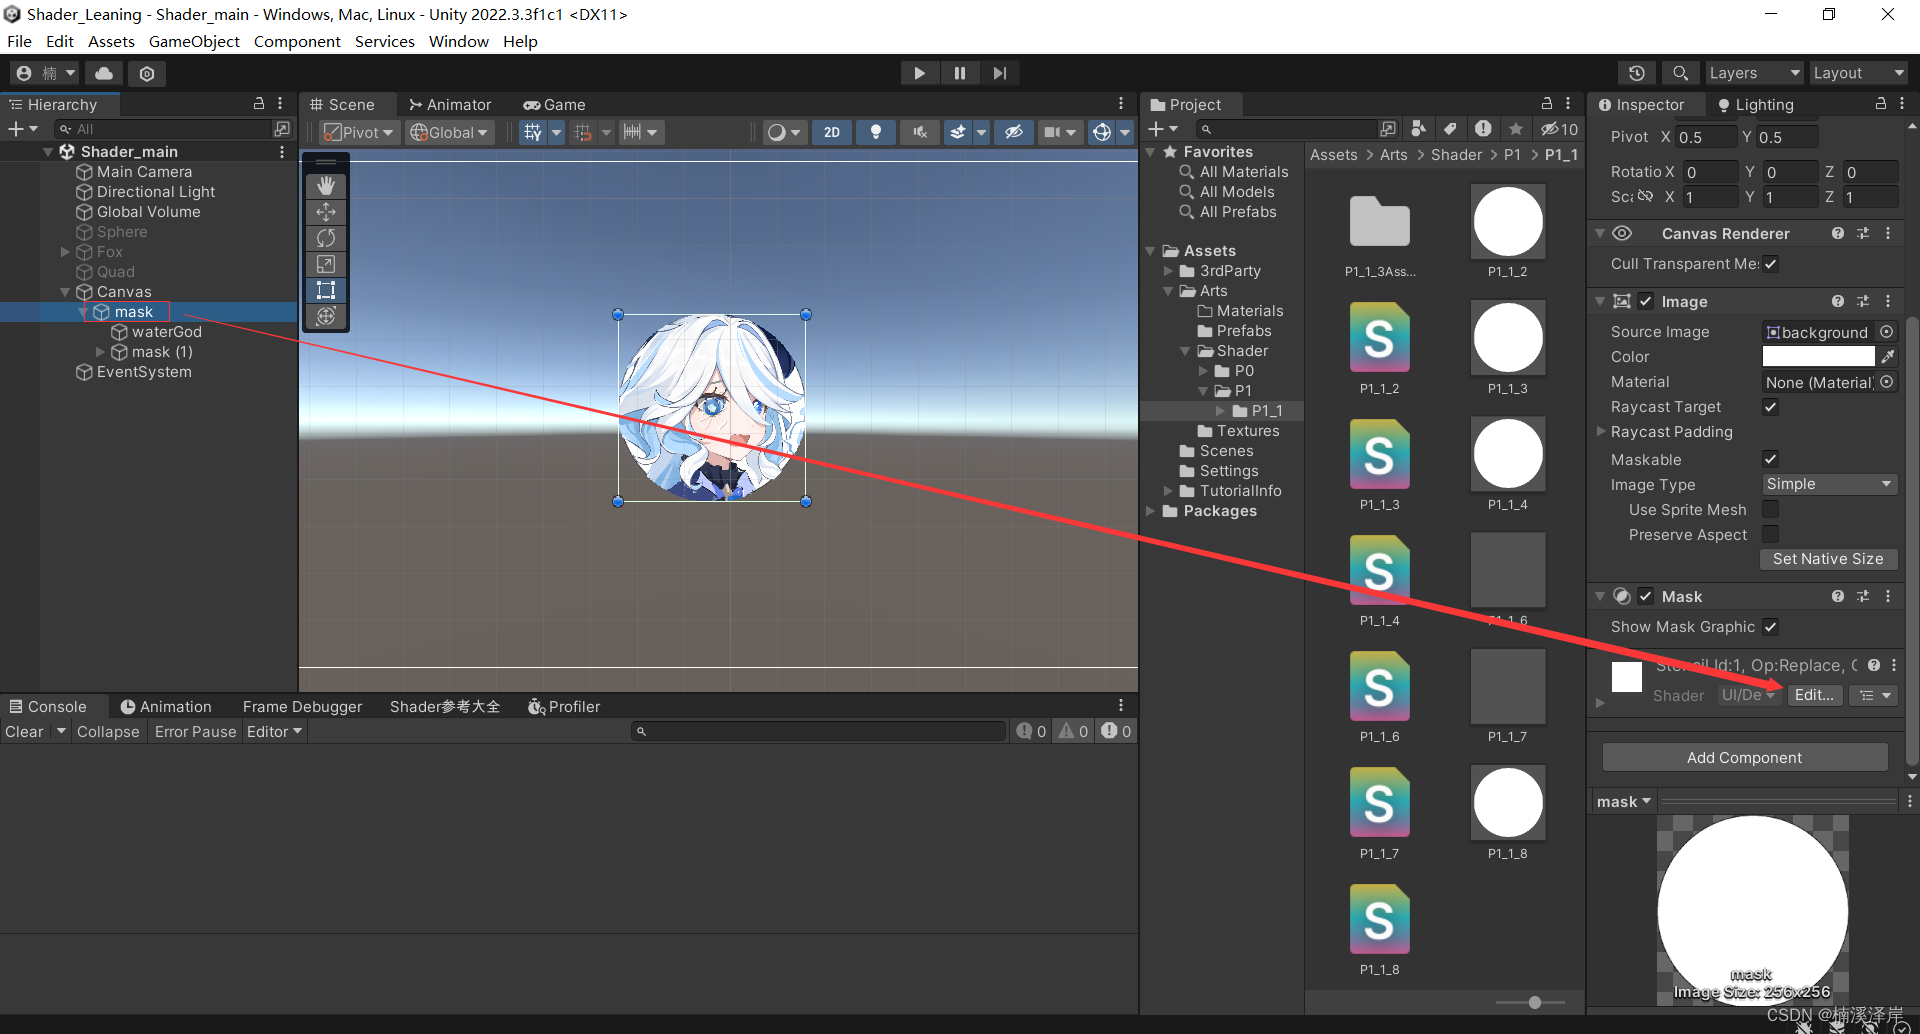
Task: Toggle scene visibility hidden-eye icon
Action: point(1014,132)
